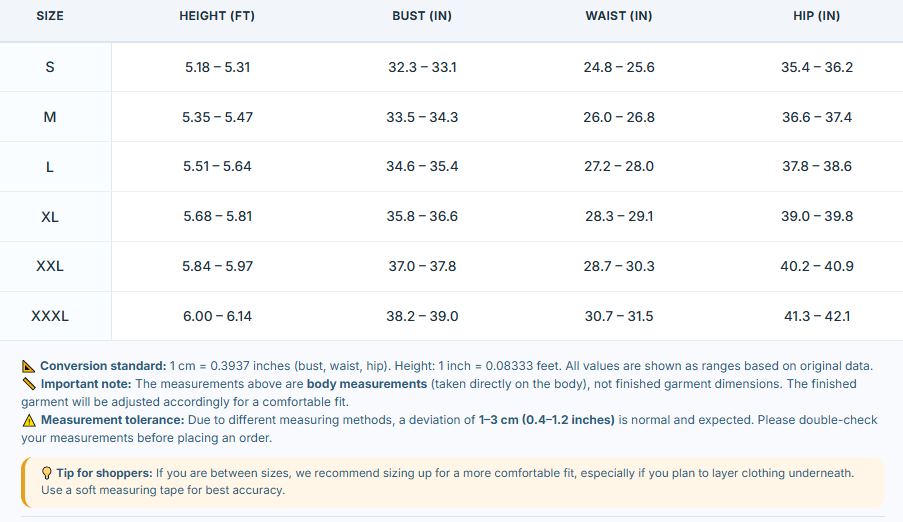
Task: Select the SIZE column header
Action: (x=50, y=16)
